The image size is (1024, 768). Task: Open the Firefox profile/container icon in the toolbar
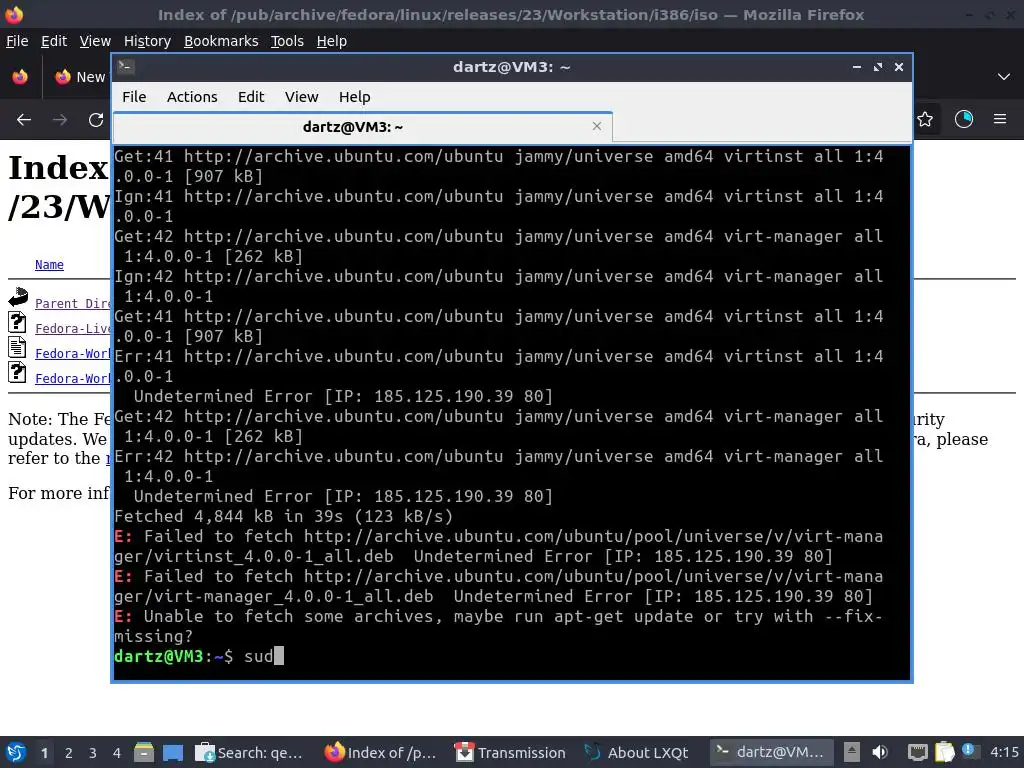(963, 119)
